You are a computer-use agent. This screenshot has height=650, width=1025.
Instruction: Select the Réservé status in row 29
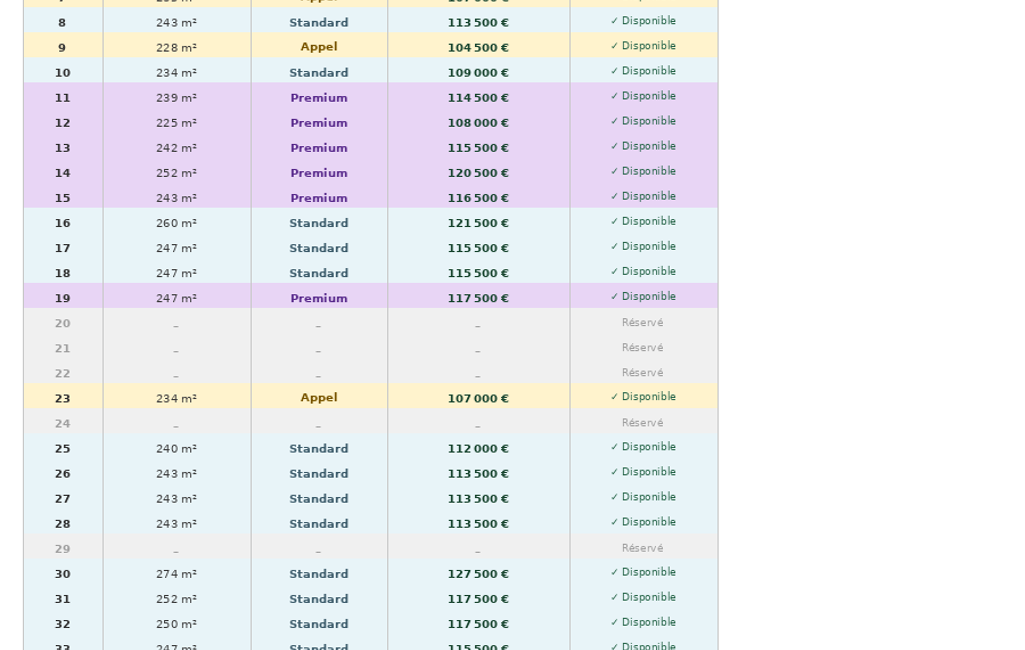click(643, 548)
